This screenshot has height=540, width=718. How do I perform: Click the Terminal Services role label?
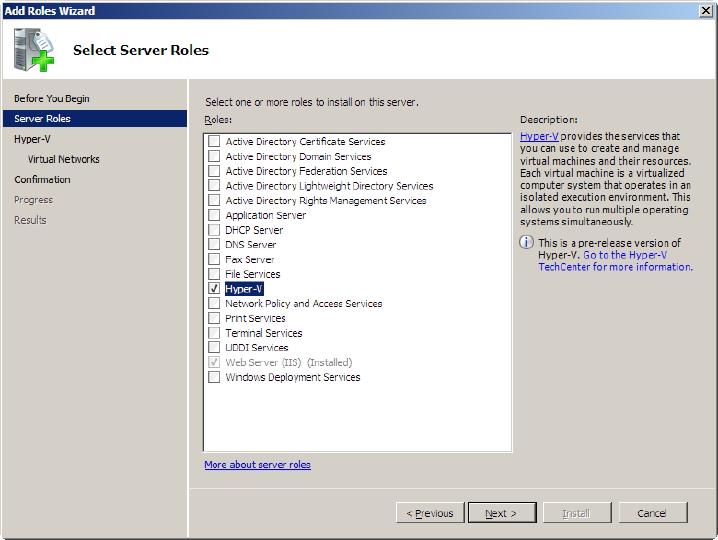point(264,333)
